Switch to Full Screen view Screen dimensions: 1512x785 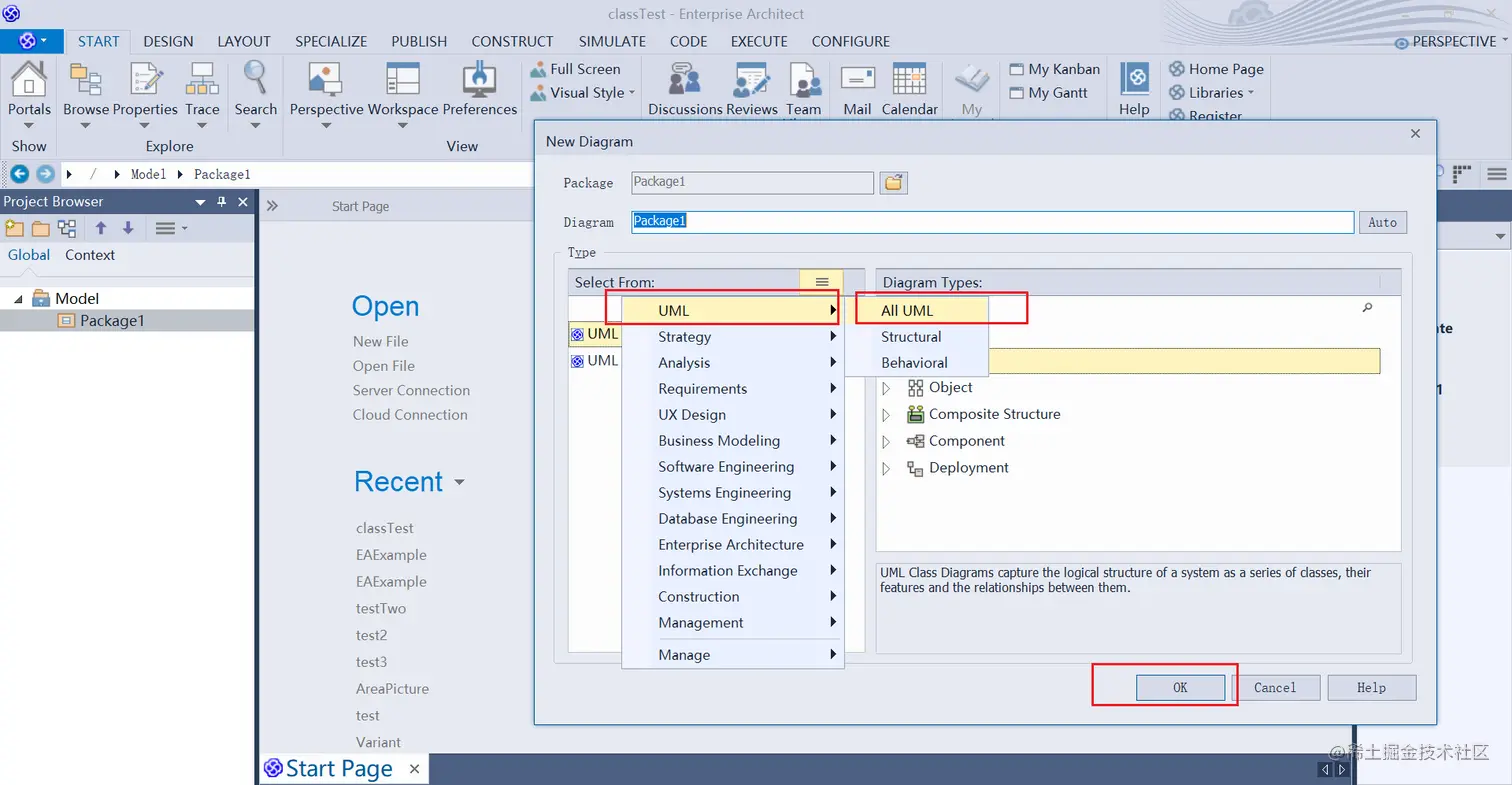tap(575, 69)
